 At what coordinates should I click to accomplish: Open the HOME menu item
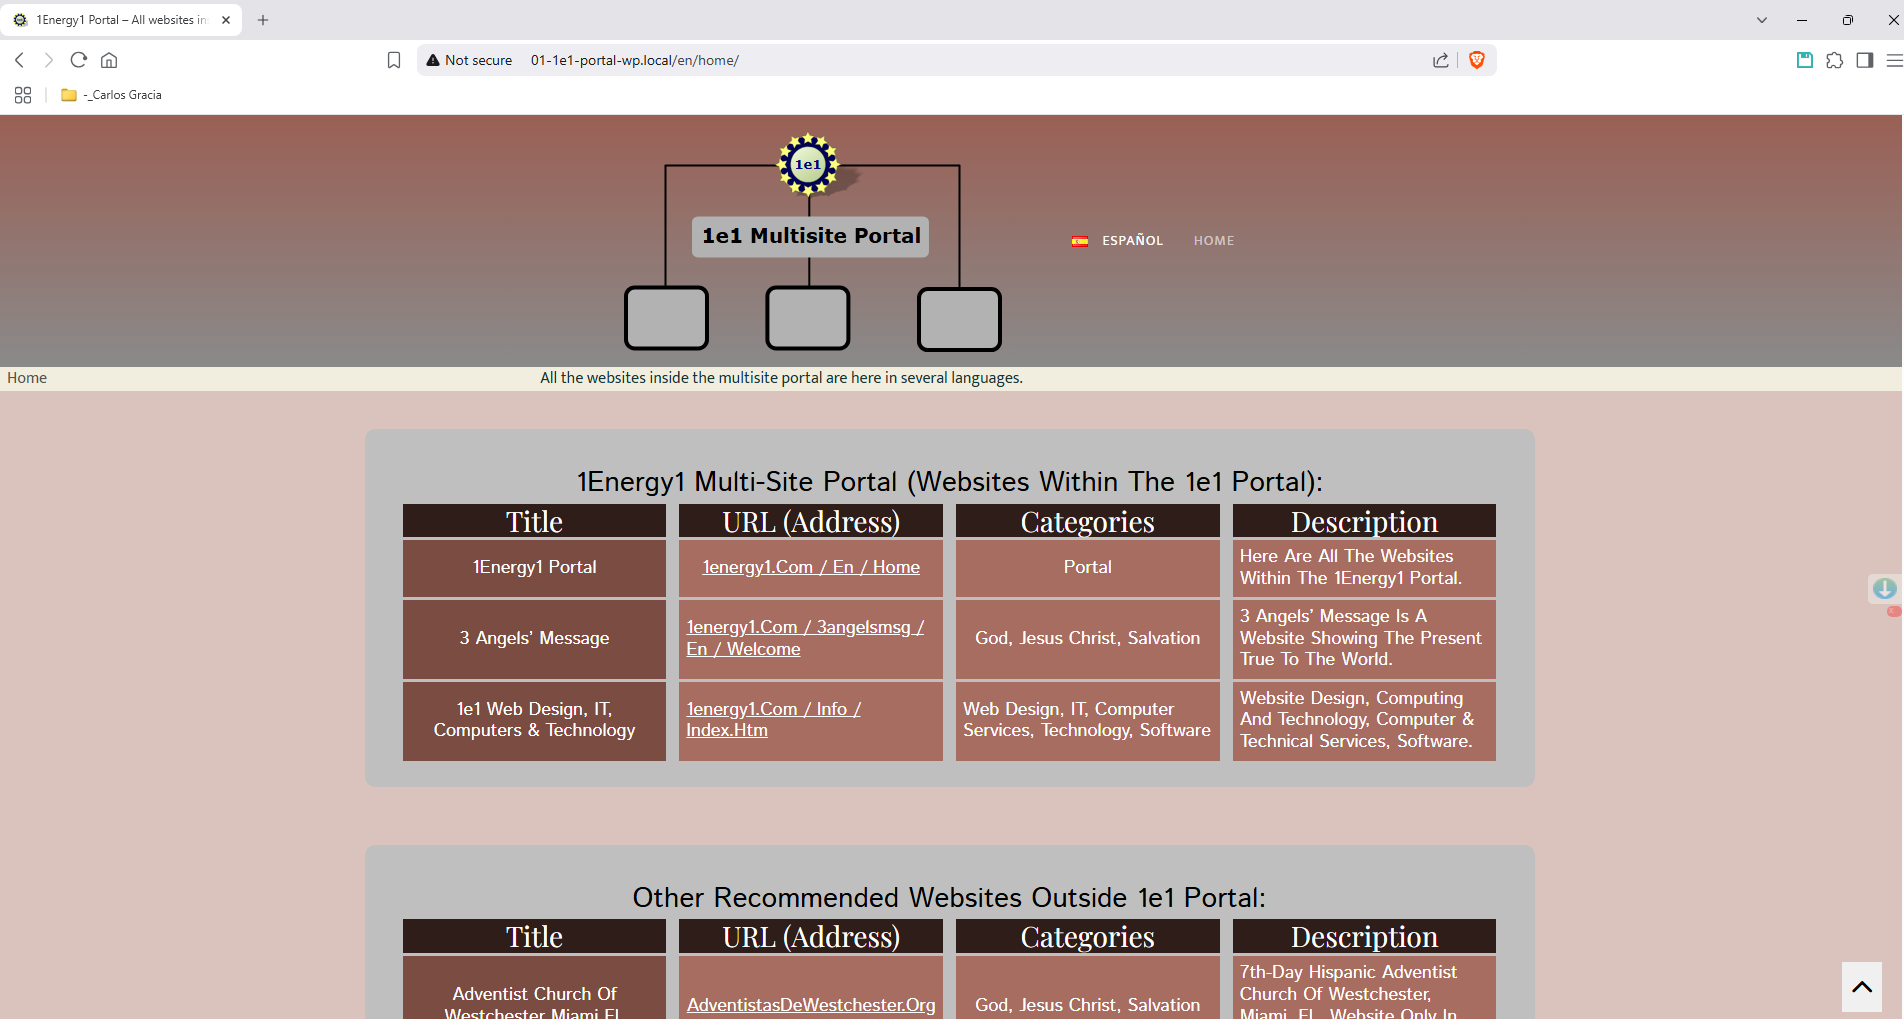tap(1213, 241)
